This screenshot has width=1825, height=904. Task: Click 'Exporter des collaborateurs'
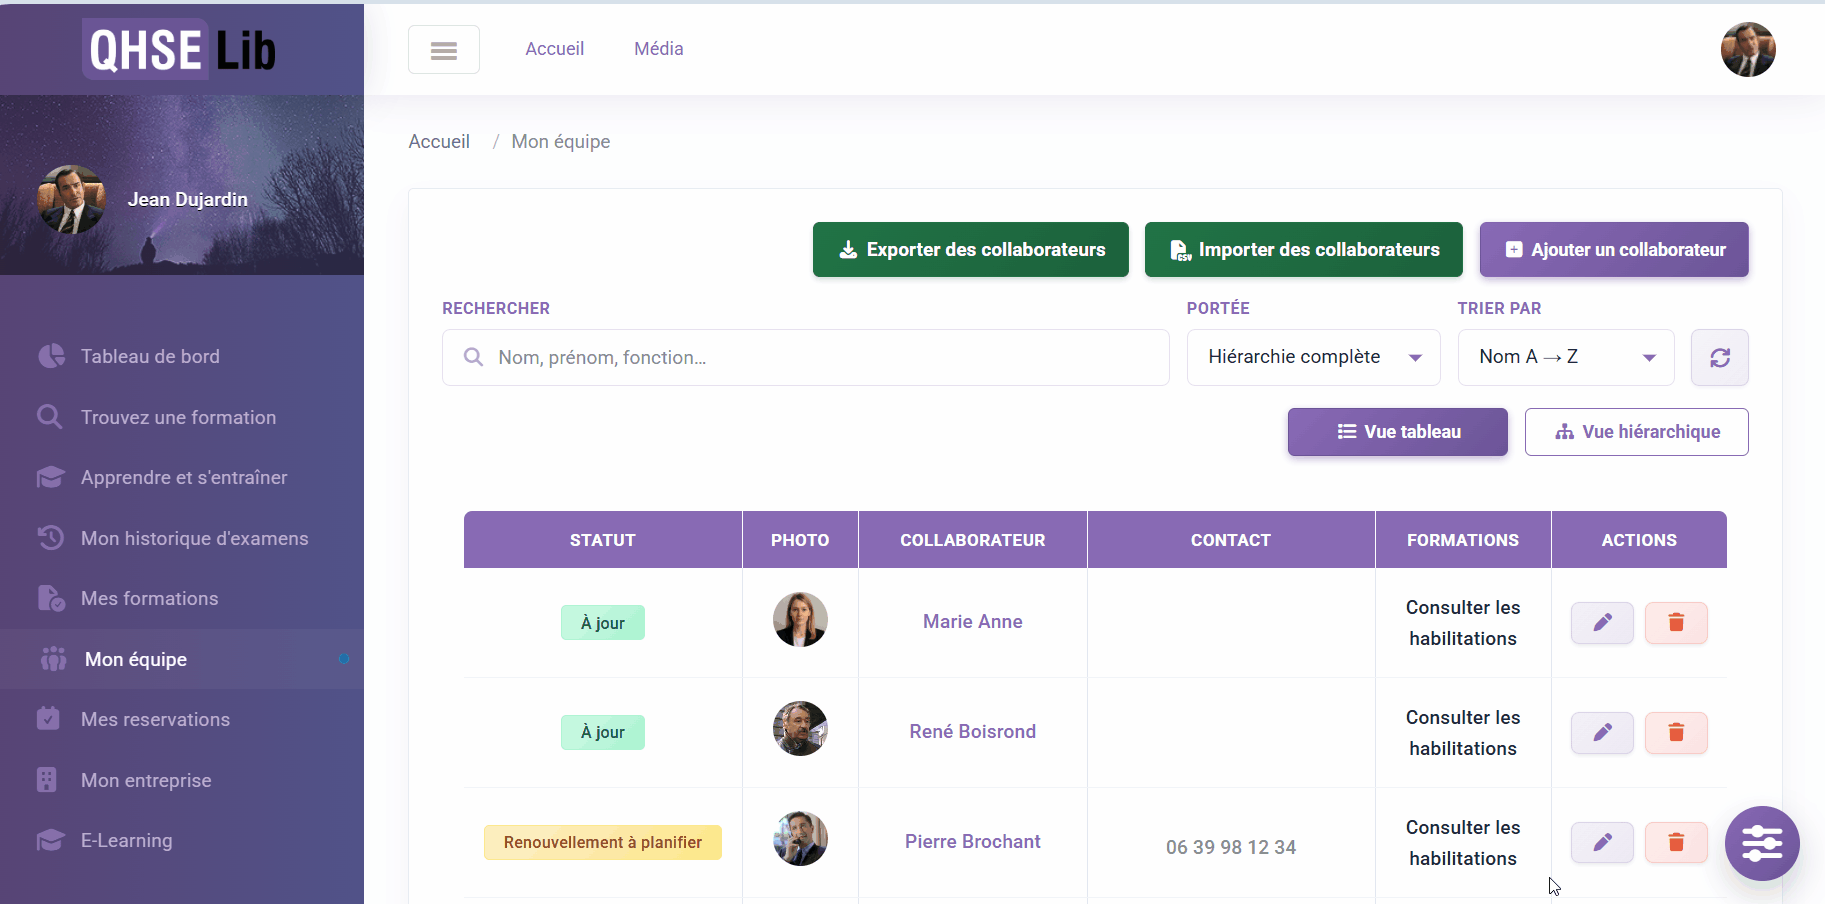click(969, 249)
